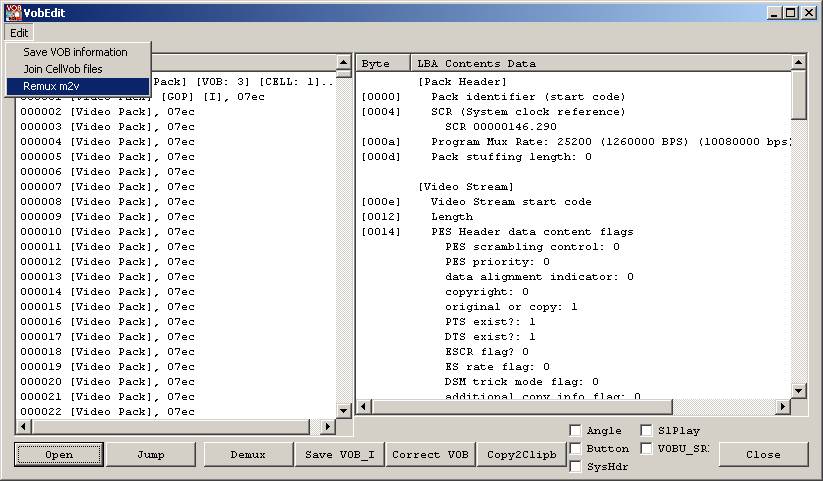
Task: Select pack row 000019 [Video Pack]
Action: [x=108, y=367]
